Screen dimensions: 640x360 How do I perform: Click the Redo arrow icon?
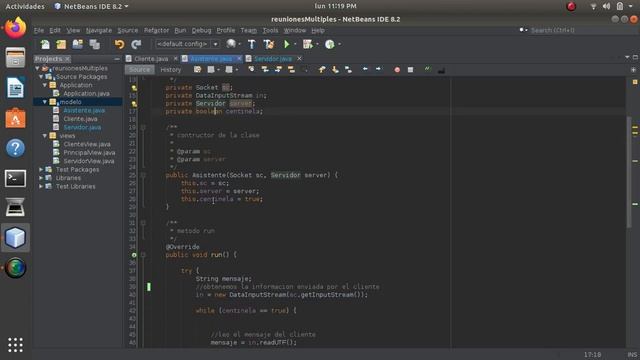click(136, 44)
